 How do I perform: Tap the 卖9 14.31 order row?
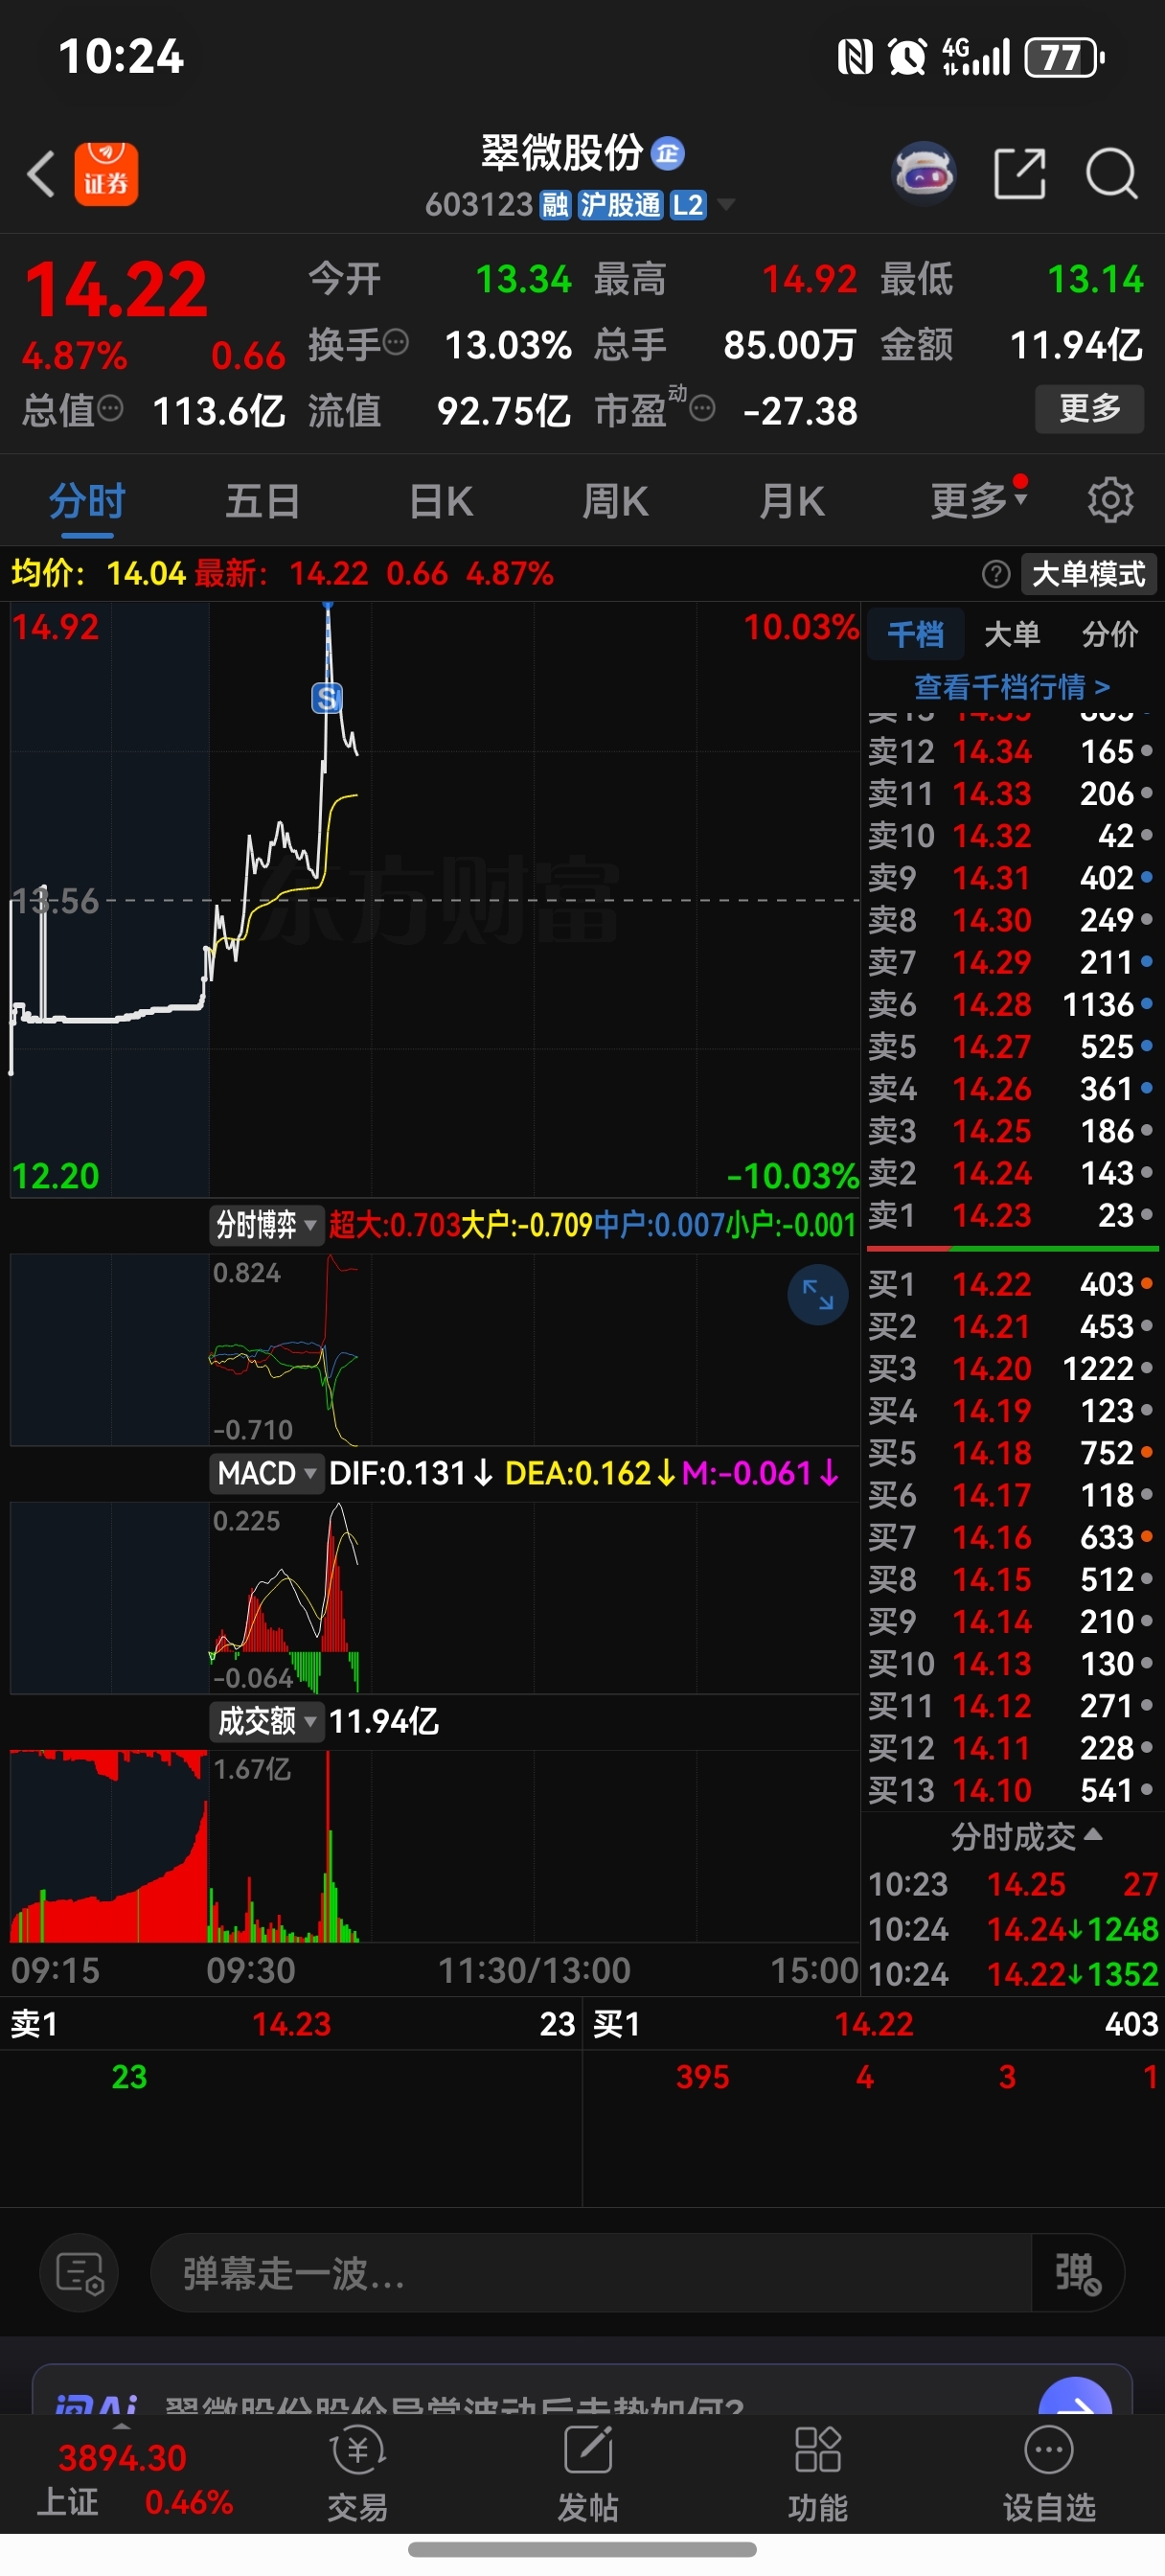click(1011, 877)
